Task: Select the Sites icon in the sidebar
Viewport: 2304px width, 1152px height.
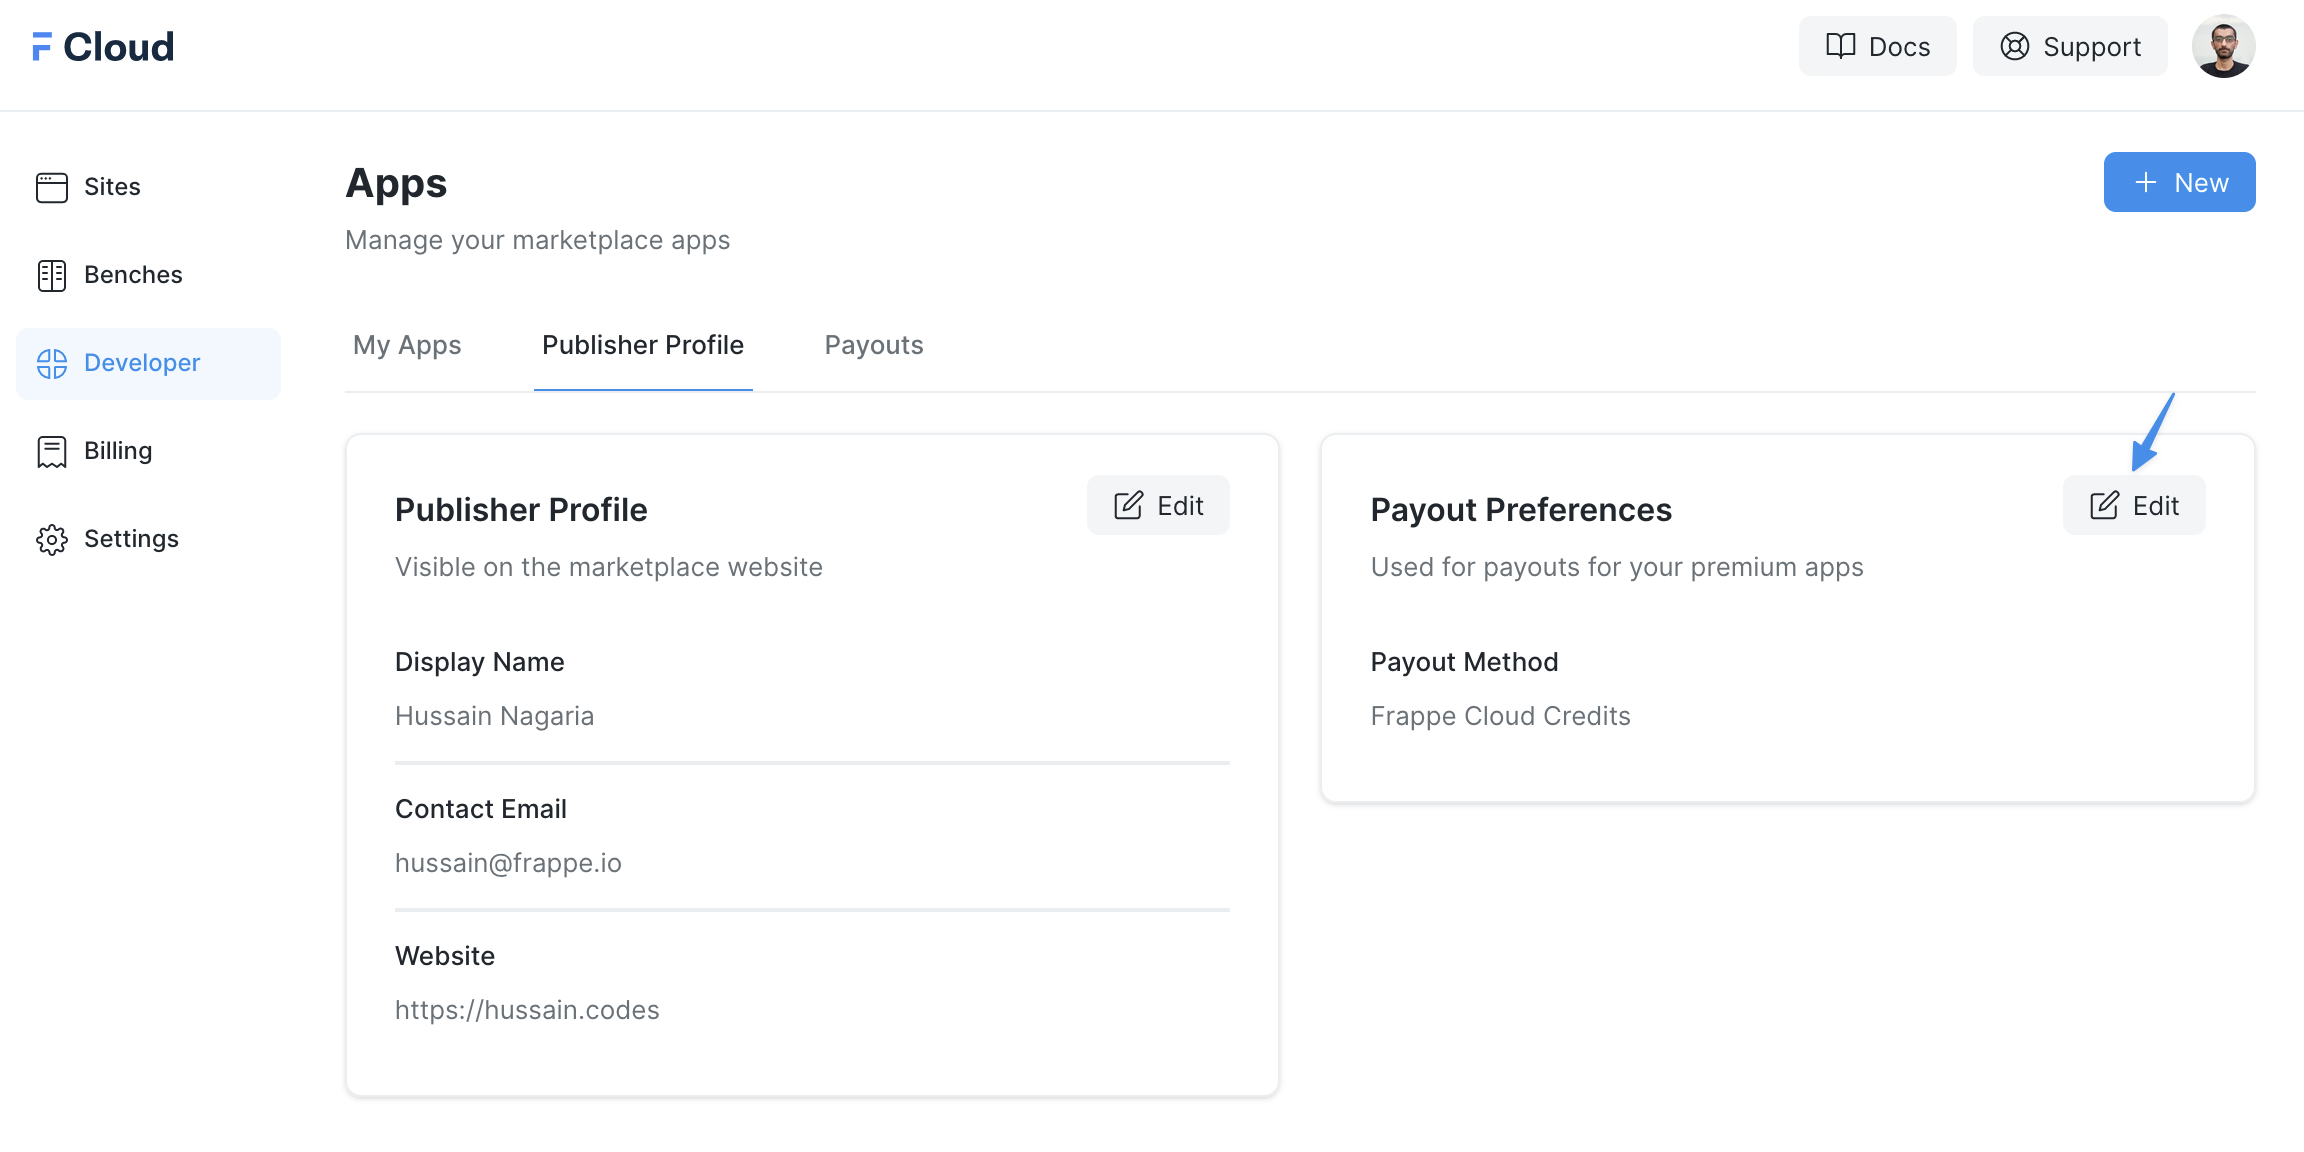Action: (x=51, y=187)
